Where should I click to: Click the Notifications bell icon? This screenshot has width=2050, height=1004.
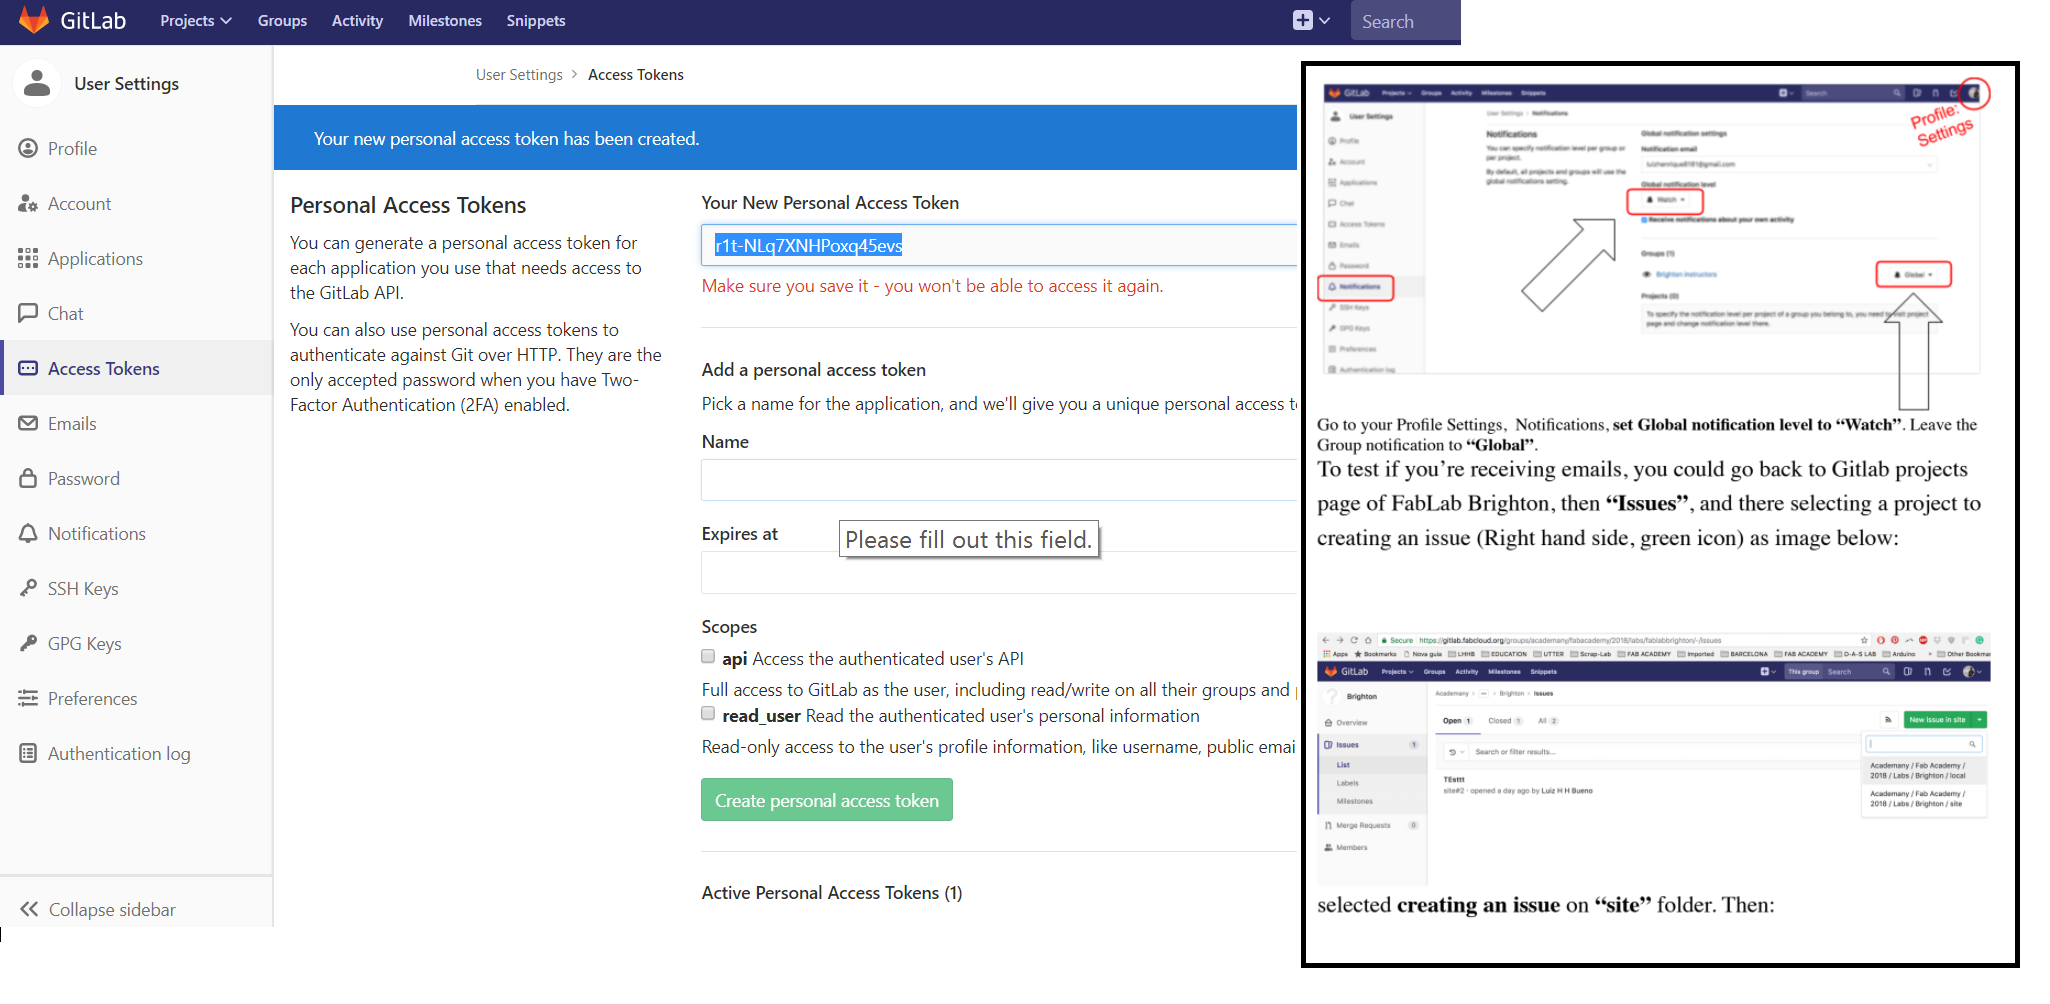(x=28, y=533)
